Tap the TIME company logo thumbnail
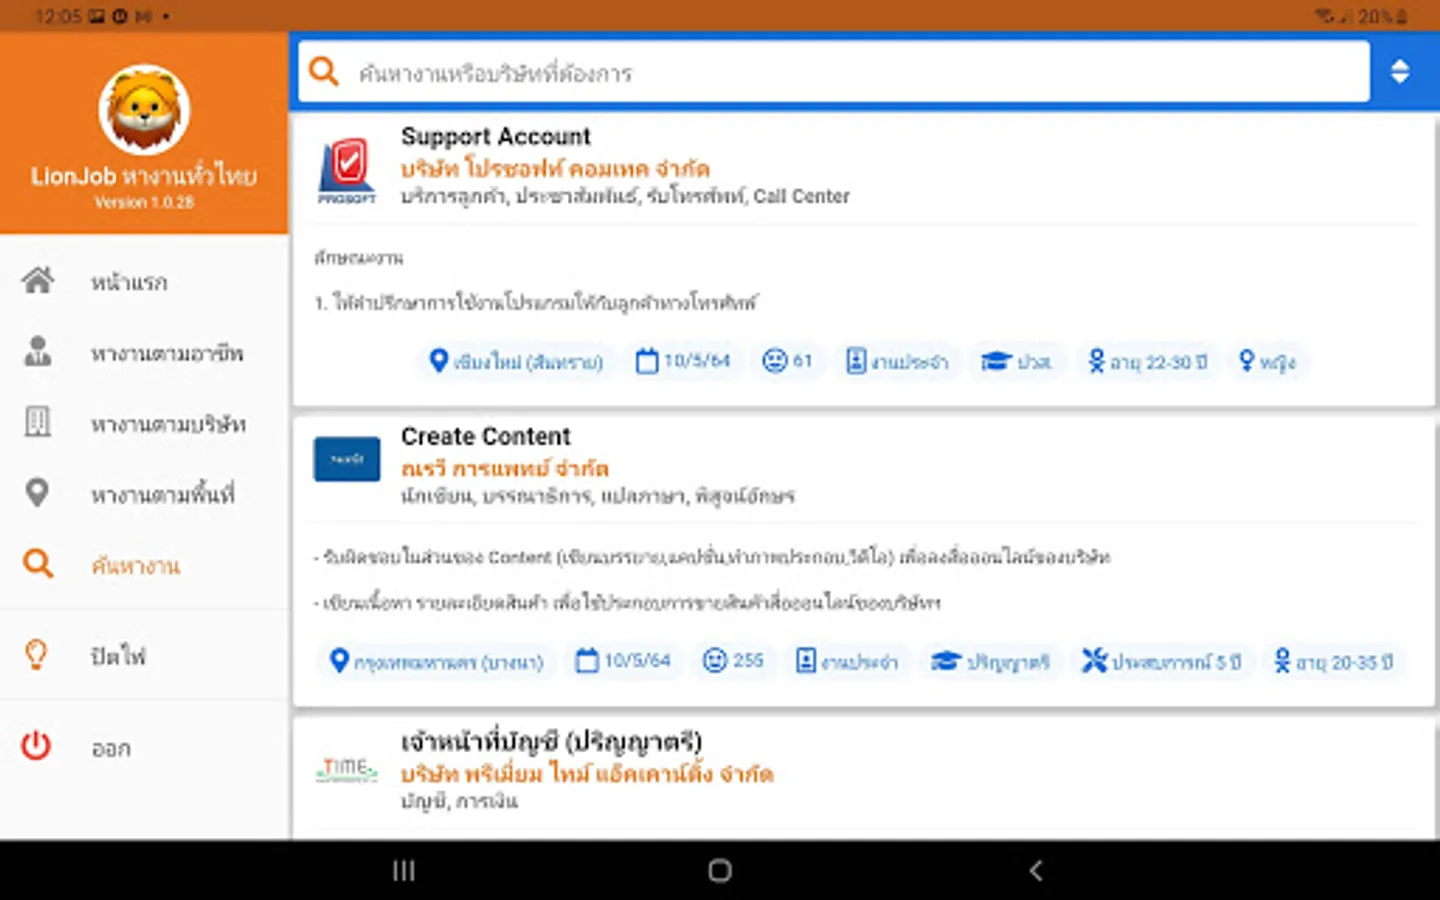1440x900 pixels. [347, 769]
